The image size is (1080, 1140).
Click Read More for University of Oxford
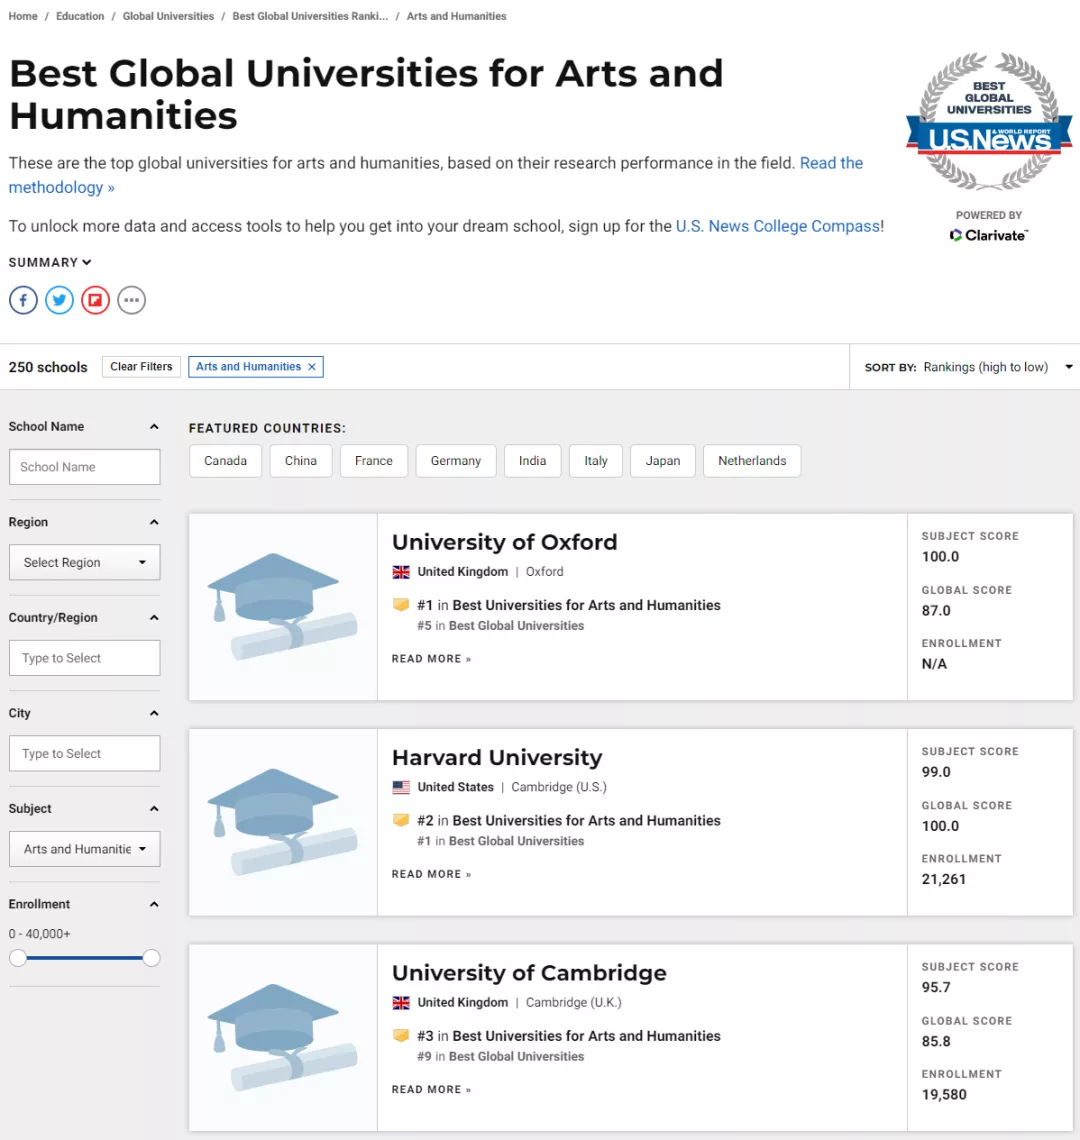pos(431,659)
